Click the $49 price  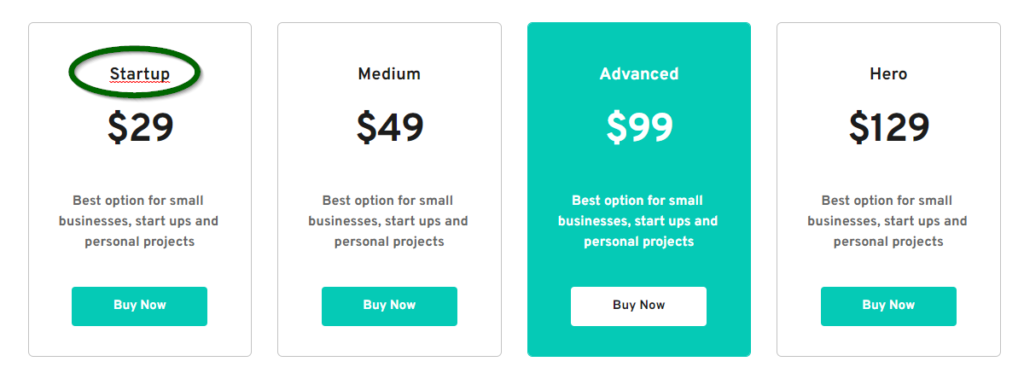coord(390,127)
